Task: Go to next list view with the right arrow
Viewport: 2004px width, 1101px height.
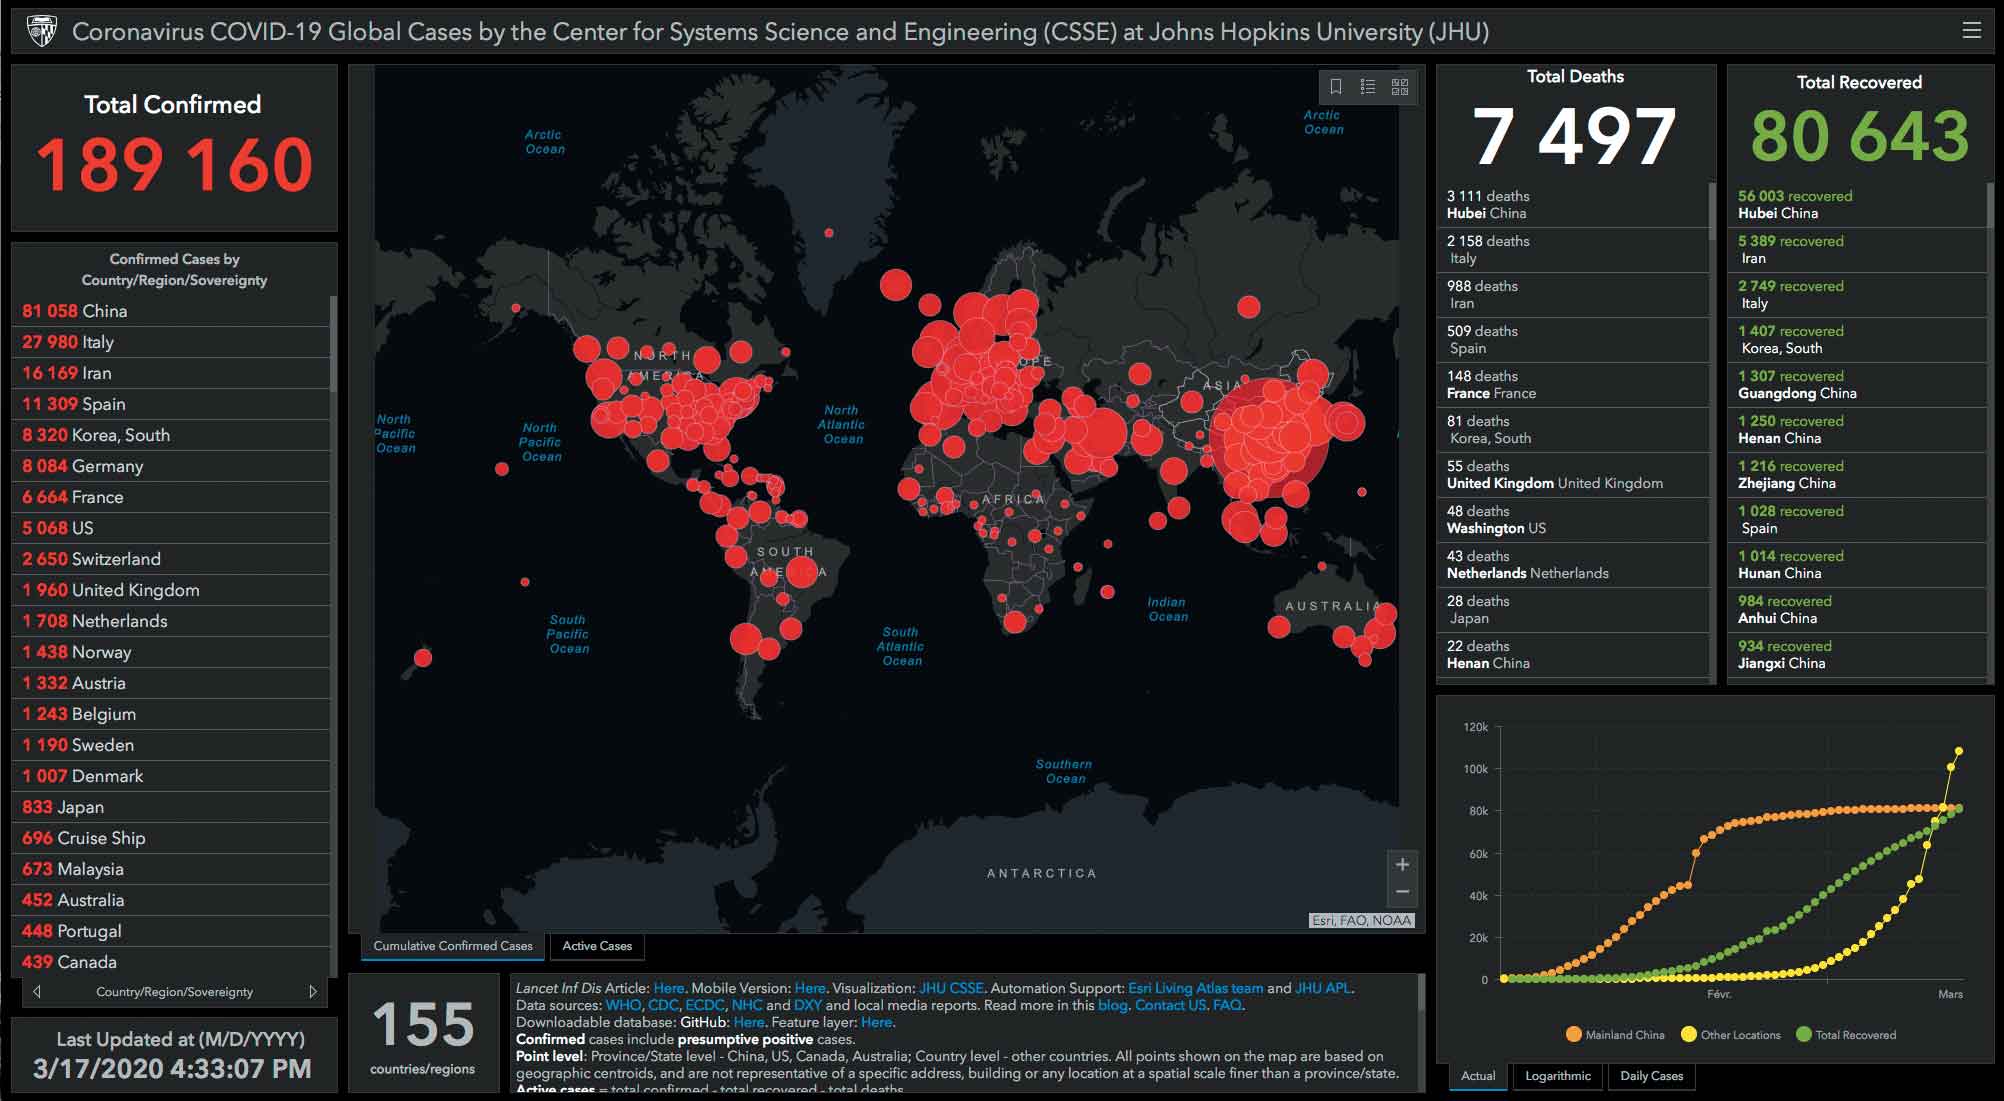Action: tap(313, 992)
